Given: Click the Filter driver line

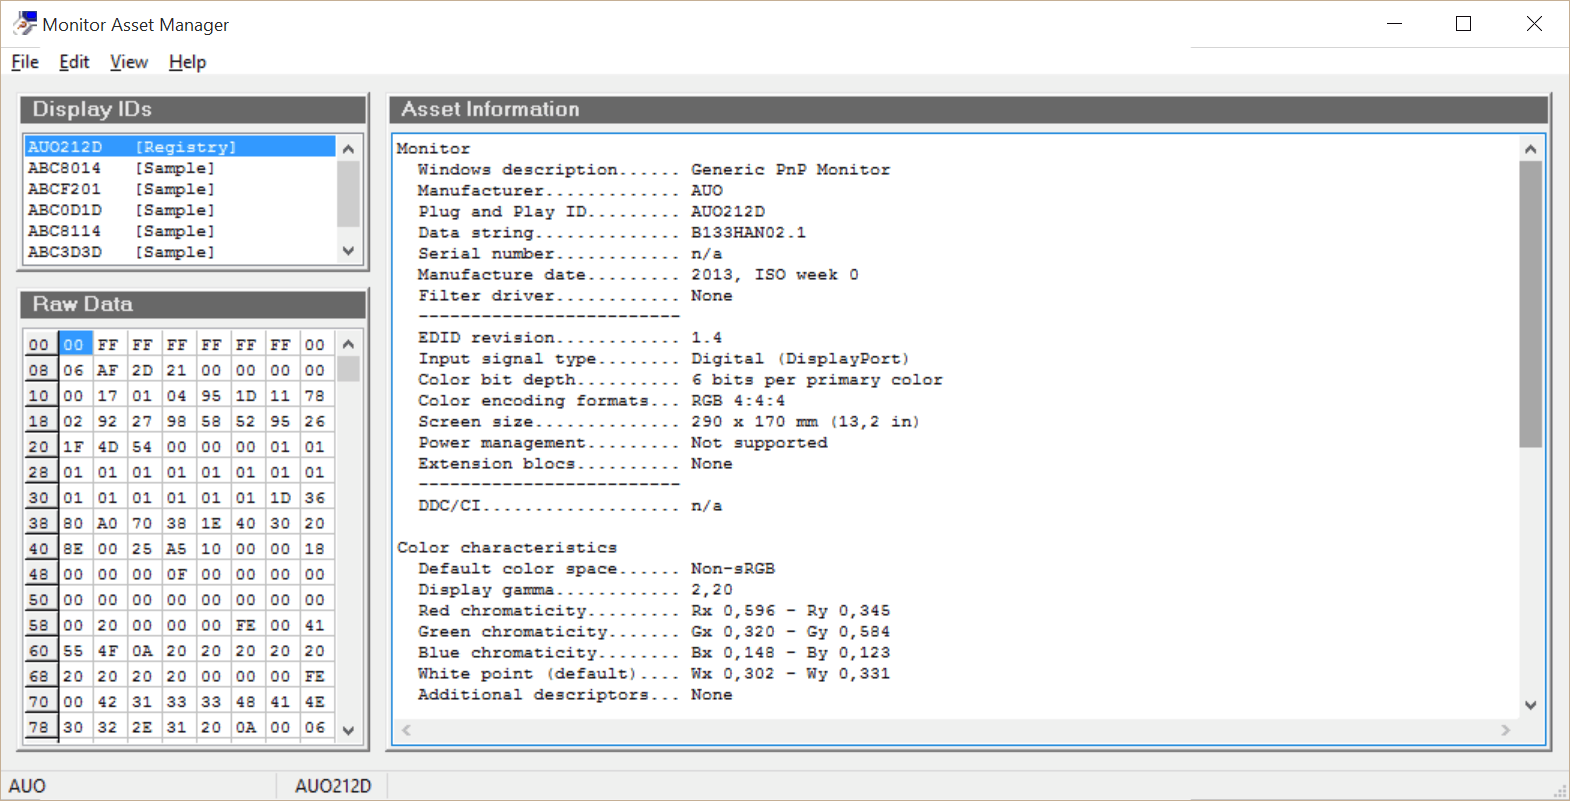Looking at the screenshot, I should (x=575, y=296).
